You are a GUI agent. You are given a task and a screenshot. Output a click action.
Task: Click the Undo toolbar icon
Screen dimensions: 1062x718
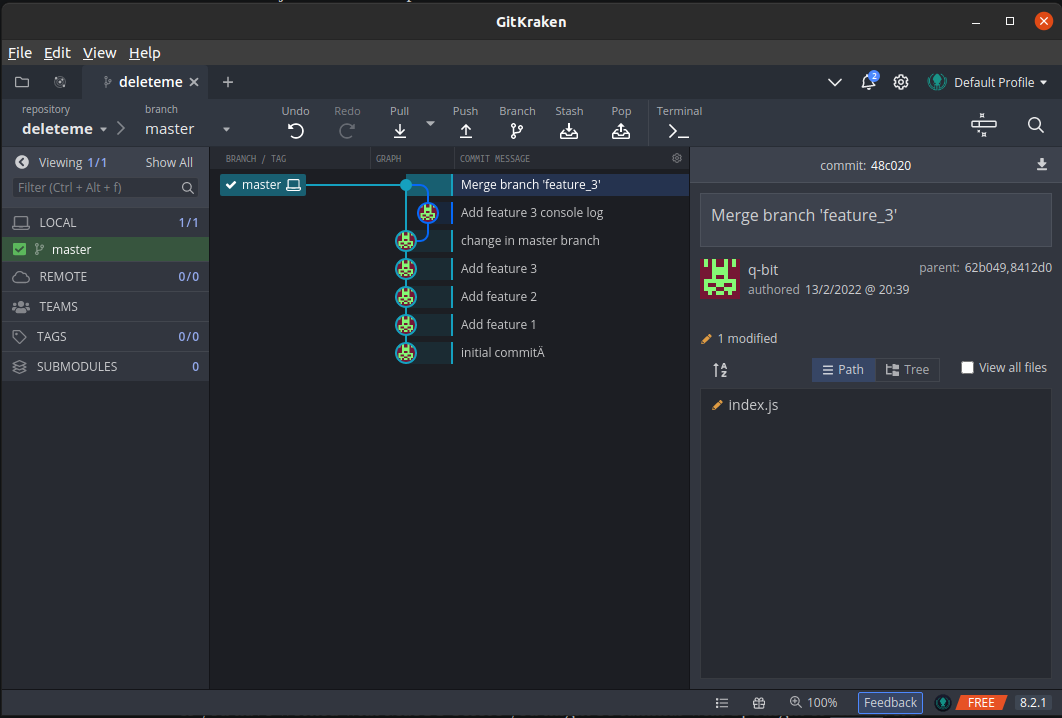[x=295, y=131]
